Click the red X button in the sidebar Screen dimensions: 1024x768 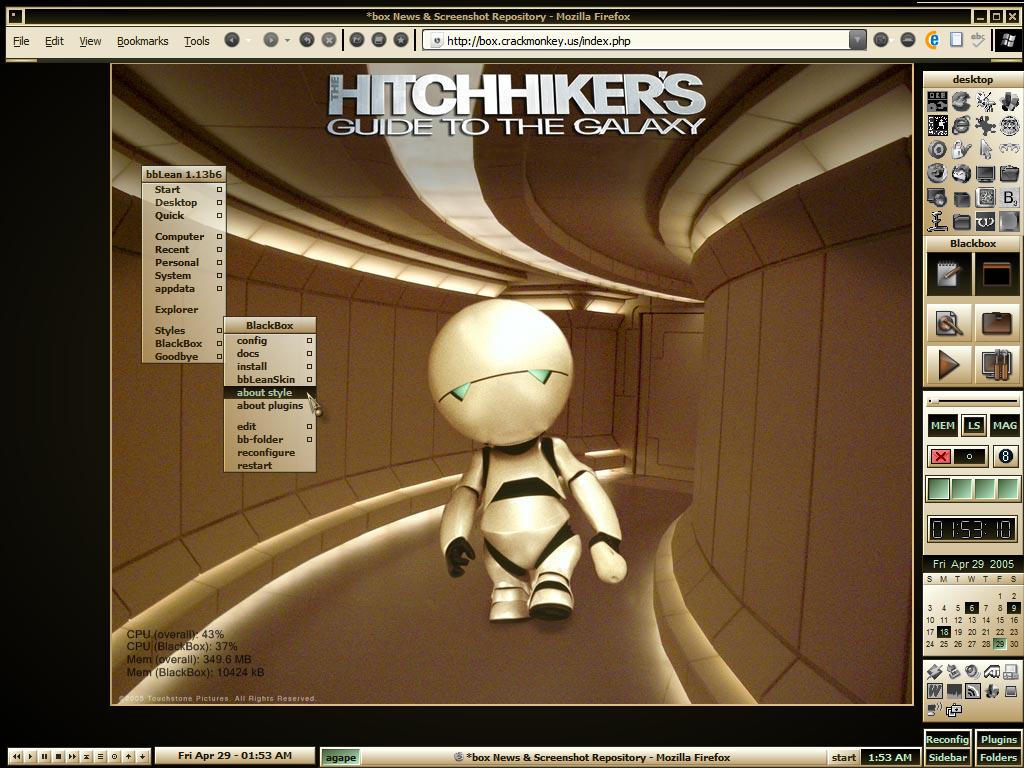pyautogui.click(x=940, y=456)
